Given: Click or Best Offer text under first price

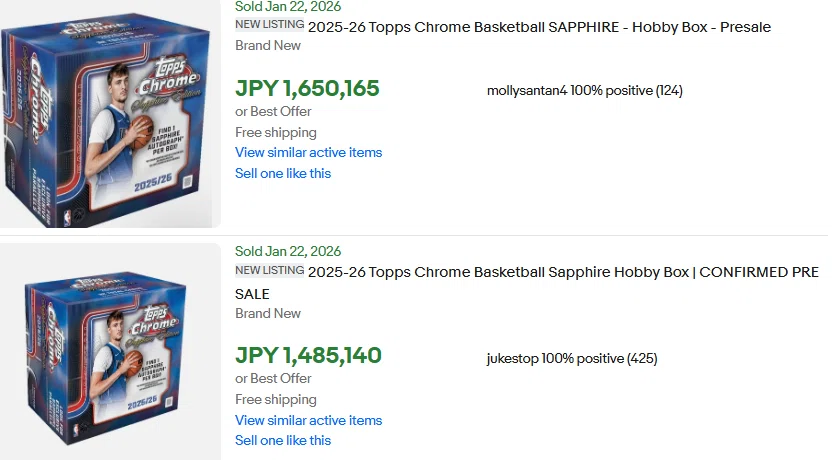Looking at the screenshot, I should (273, 112).
